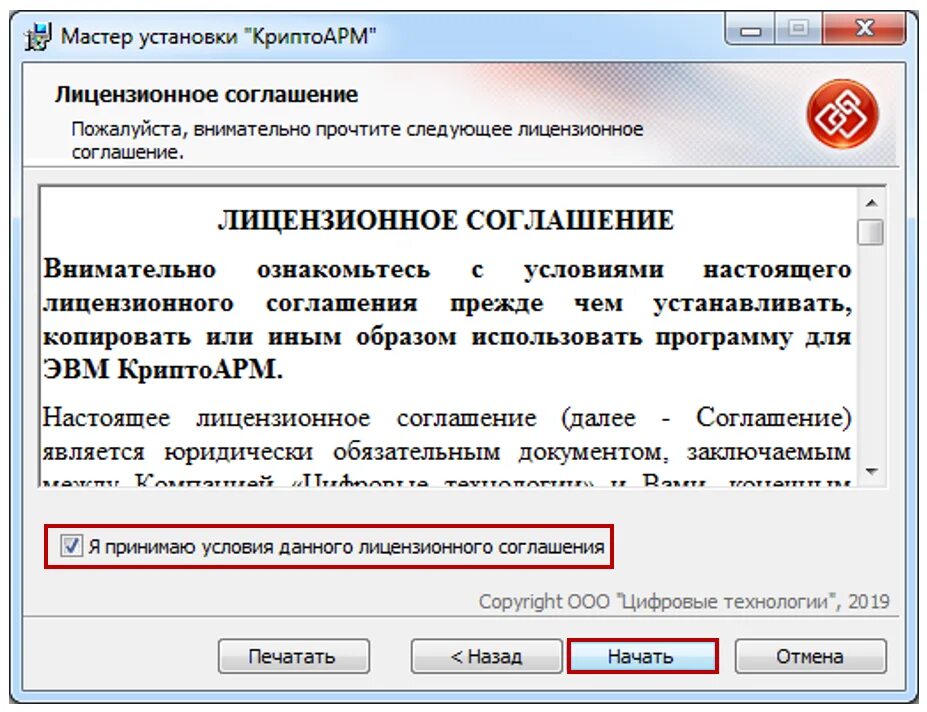Image resolution: width=927 pixels, height=712 pixels.
Task: Click the Печатать button
Action: [294, 656]
